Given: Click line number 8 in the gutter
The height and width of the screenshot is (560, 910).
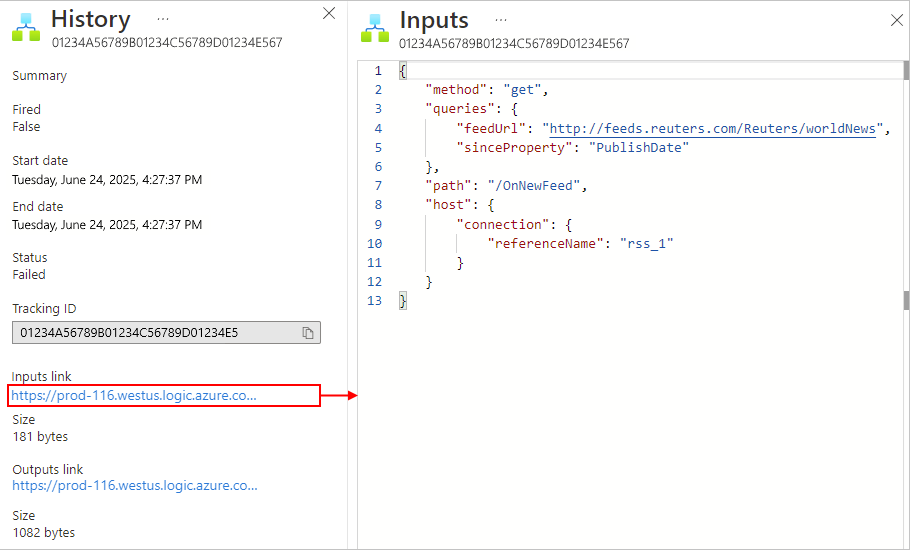Looking at the screenshot, I should [378, 204].
